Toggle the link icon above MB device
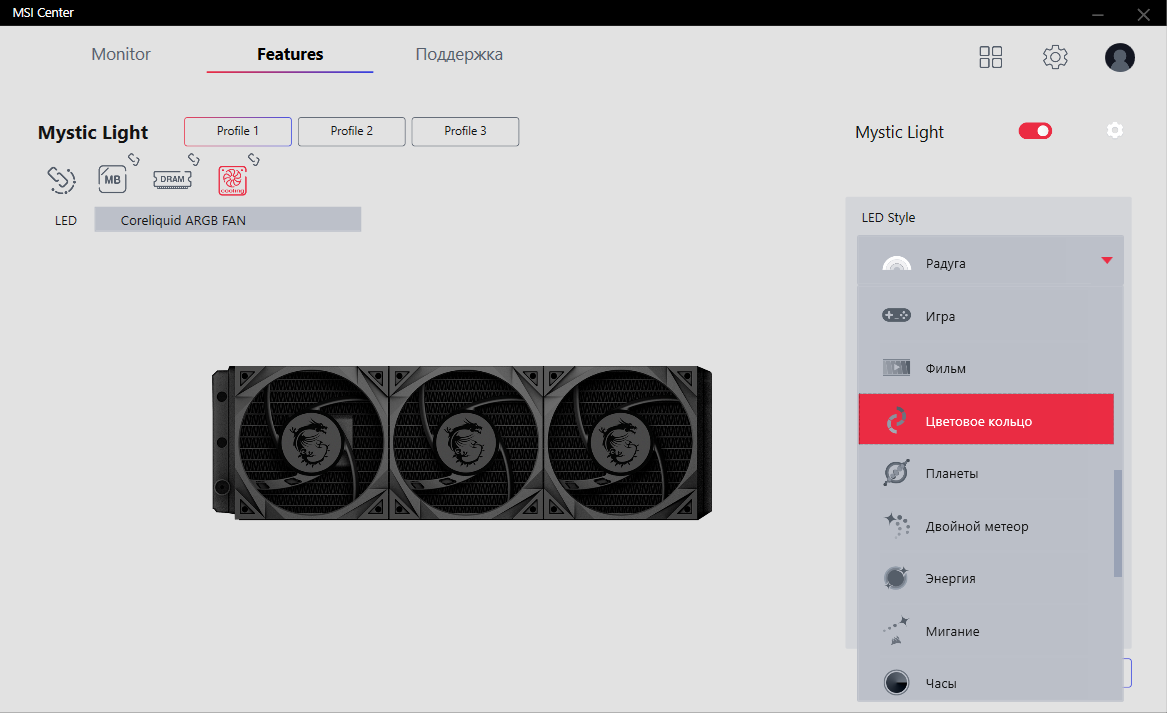This screenshot has width=1167, height=713. [133, 159]
